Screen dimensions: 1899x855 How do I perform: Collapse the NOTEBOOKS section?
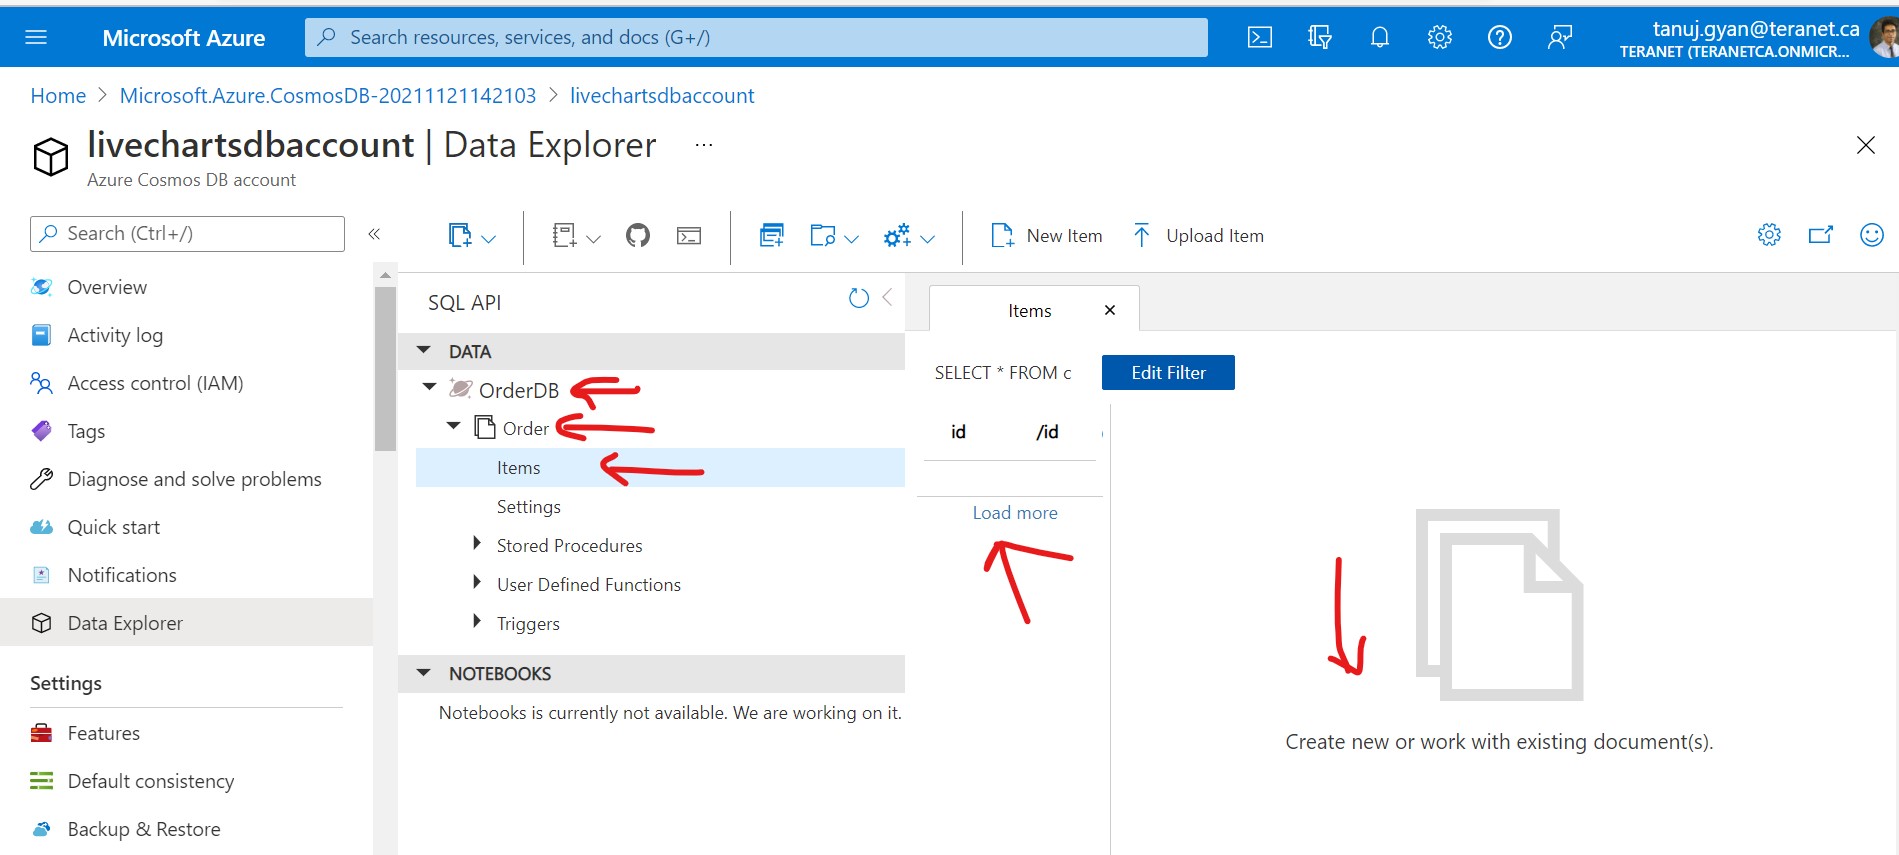coord(424,673)
